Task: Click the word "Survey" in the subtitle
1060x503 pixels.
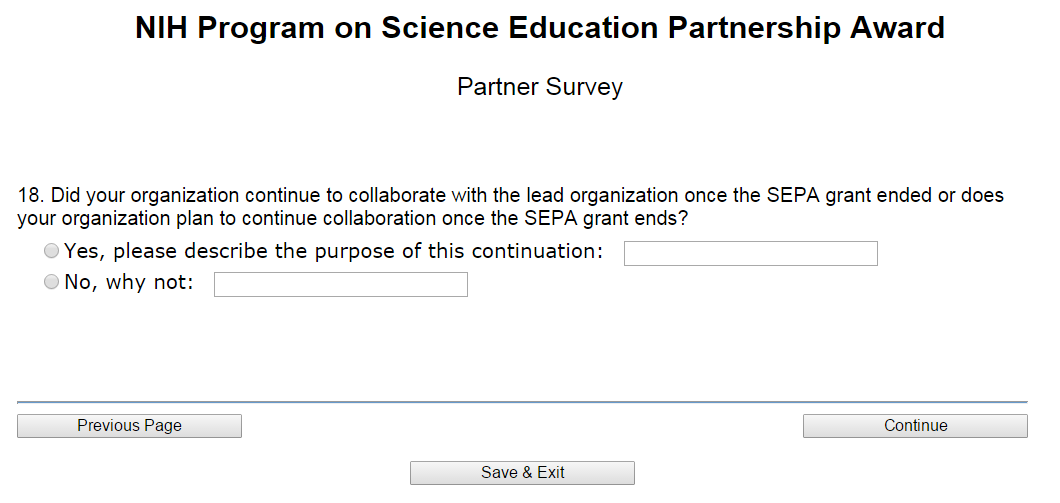Action: pos(582,87)
